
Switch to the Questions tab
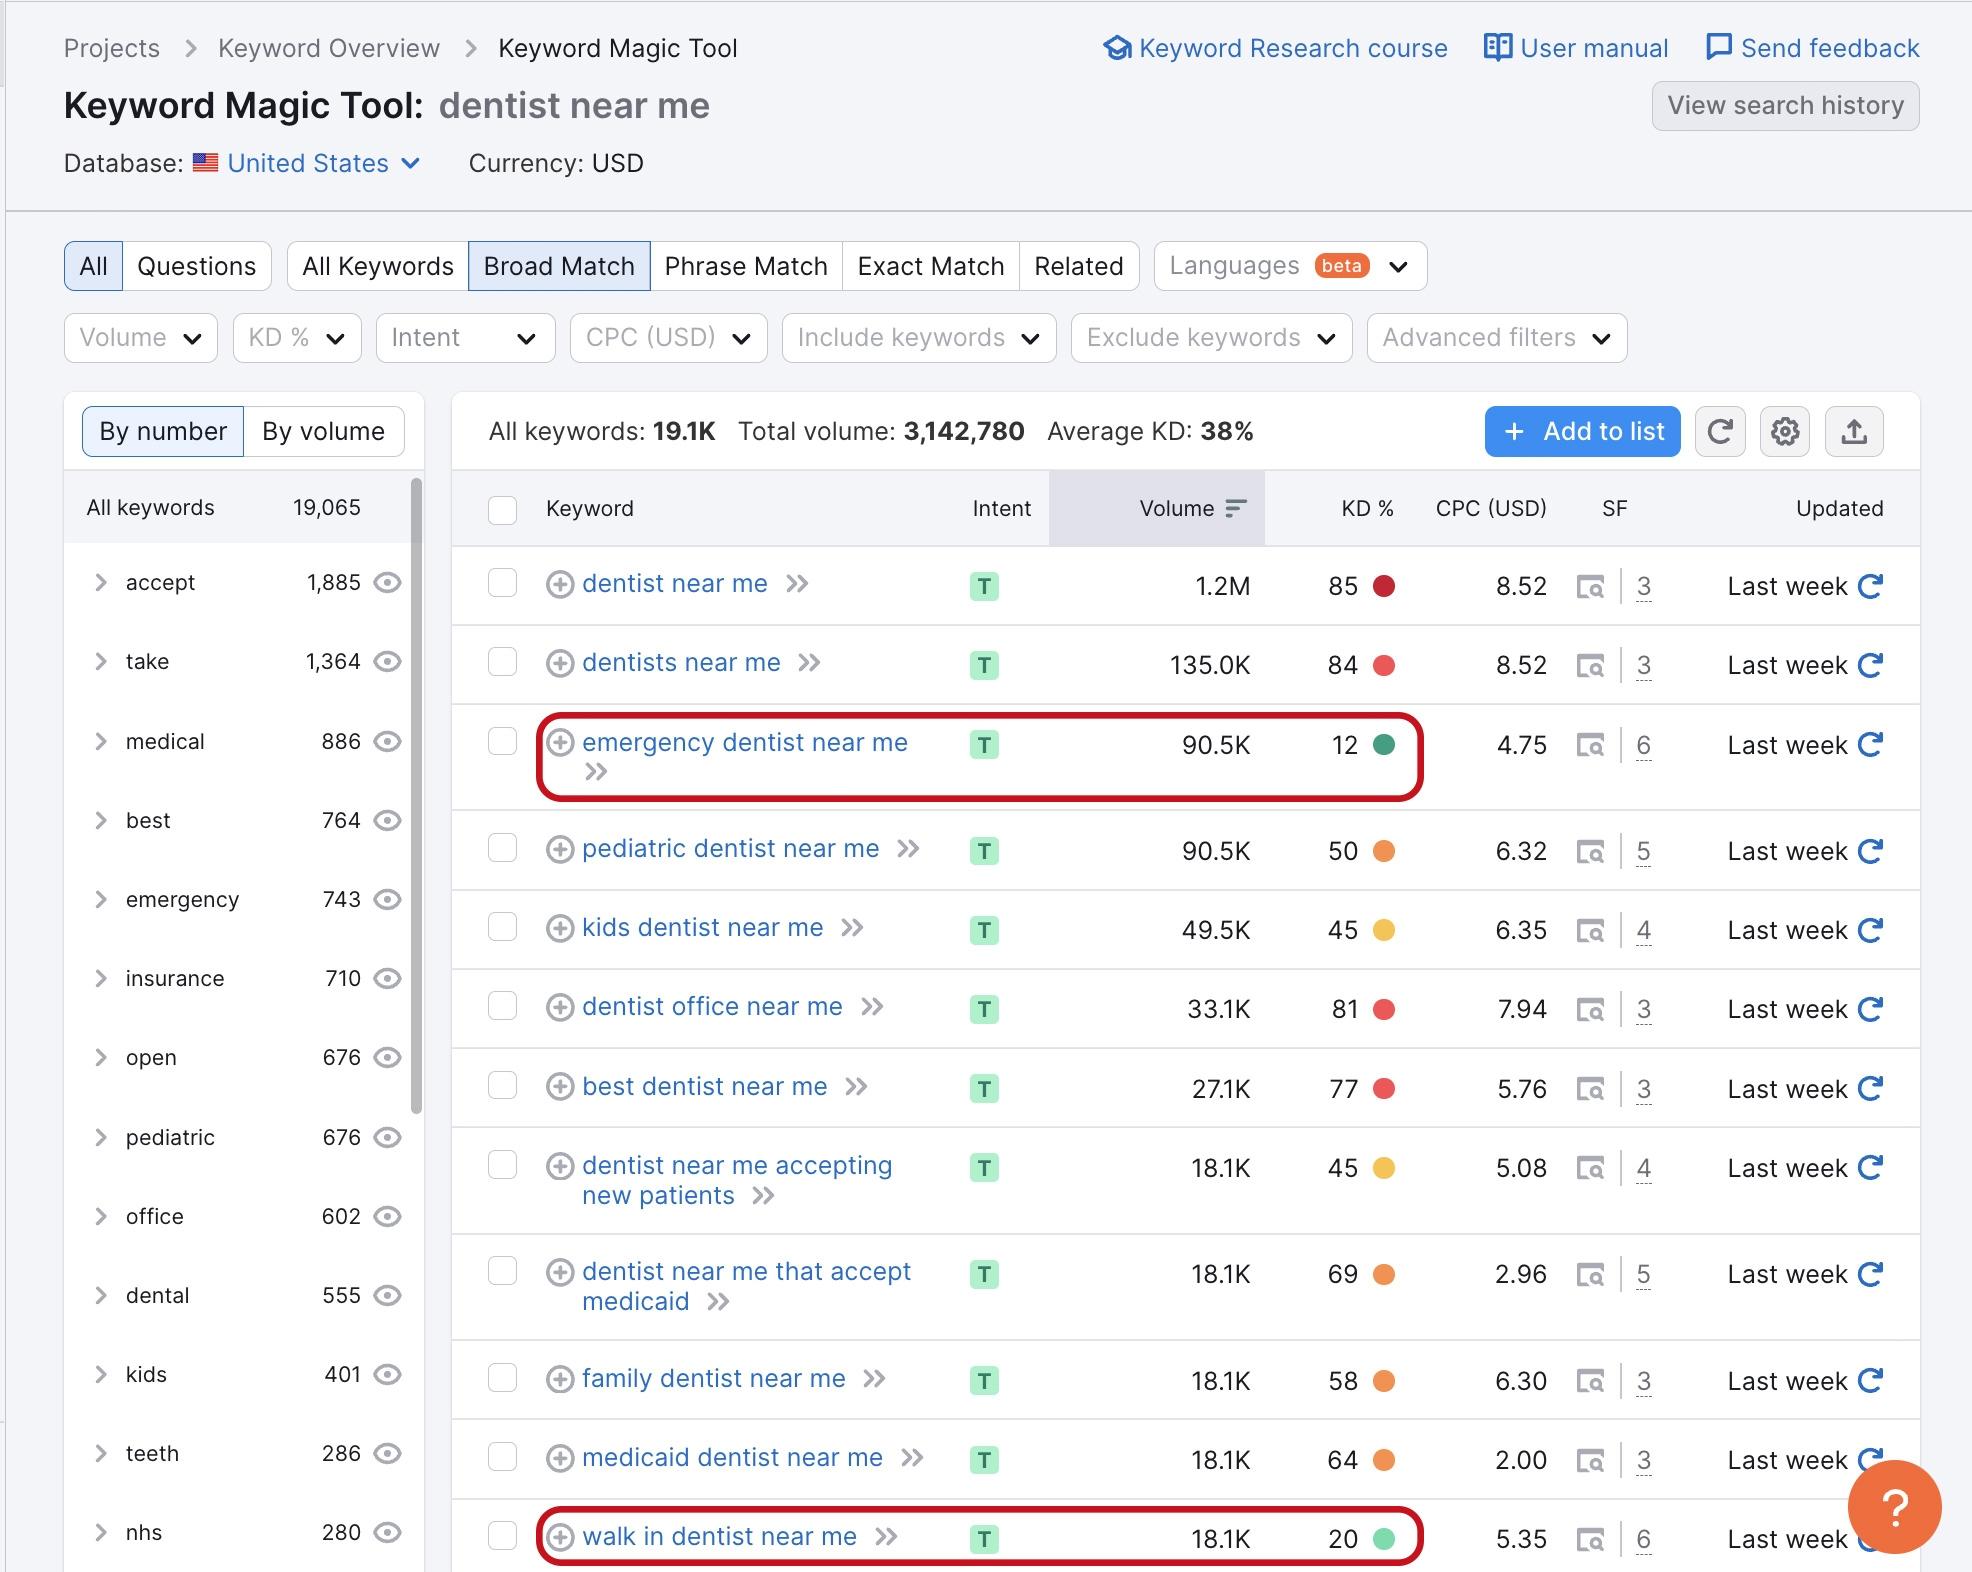(x=197, y=265)
